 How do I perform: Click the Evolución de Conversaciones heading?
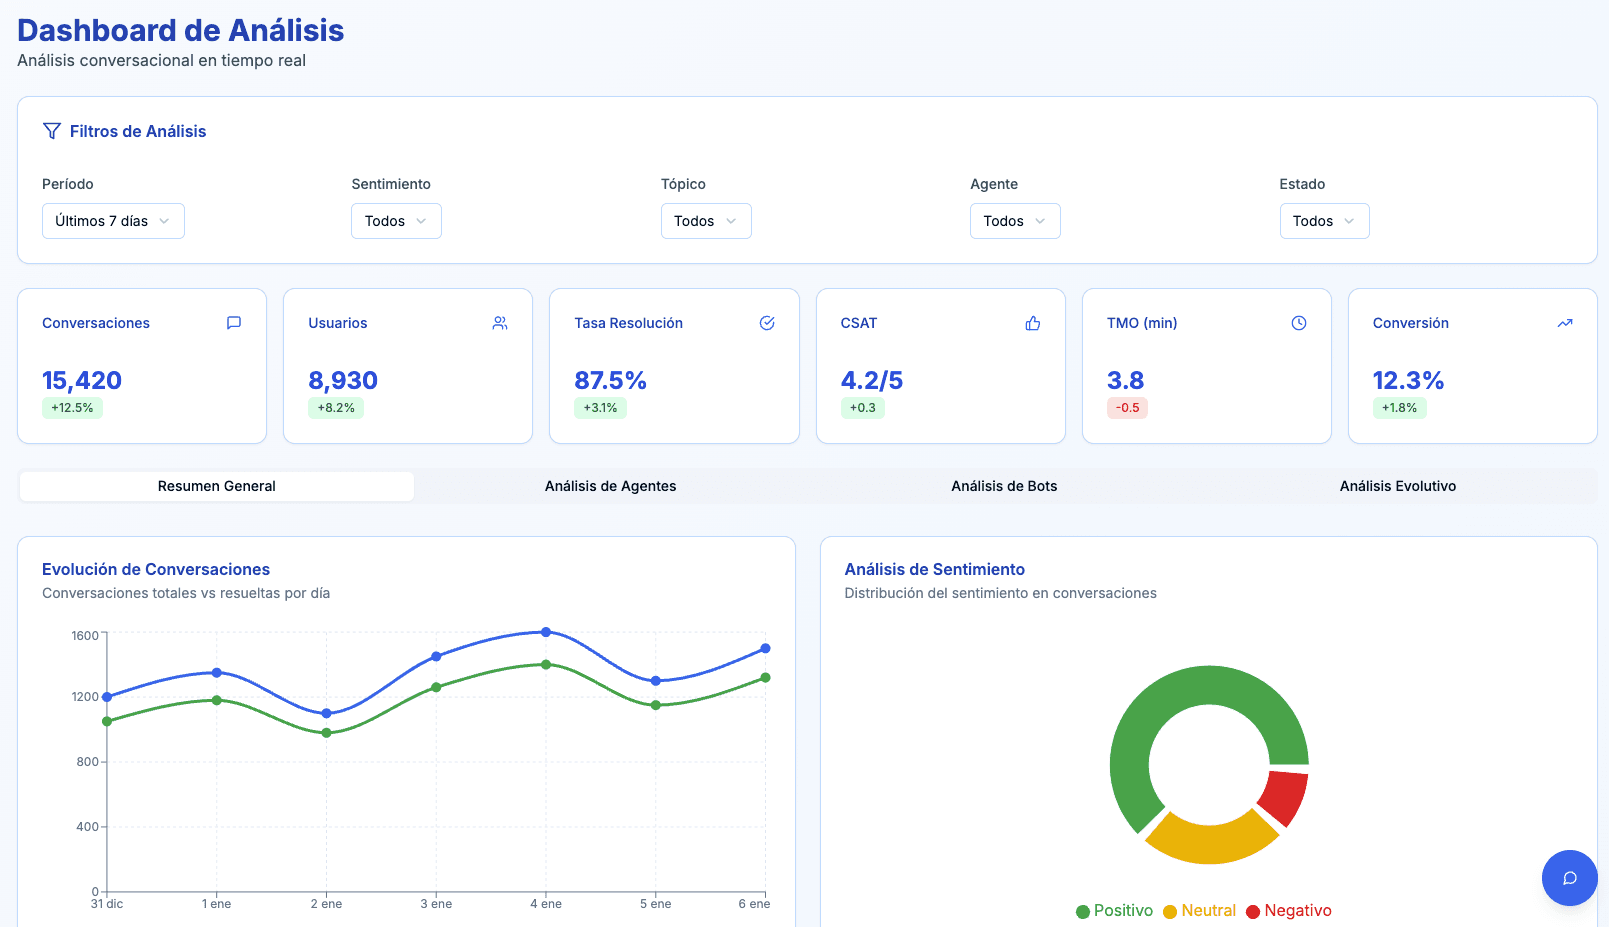[x=156, y=569]
